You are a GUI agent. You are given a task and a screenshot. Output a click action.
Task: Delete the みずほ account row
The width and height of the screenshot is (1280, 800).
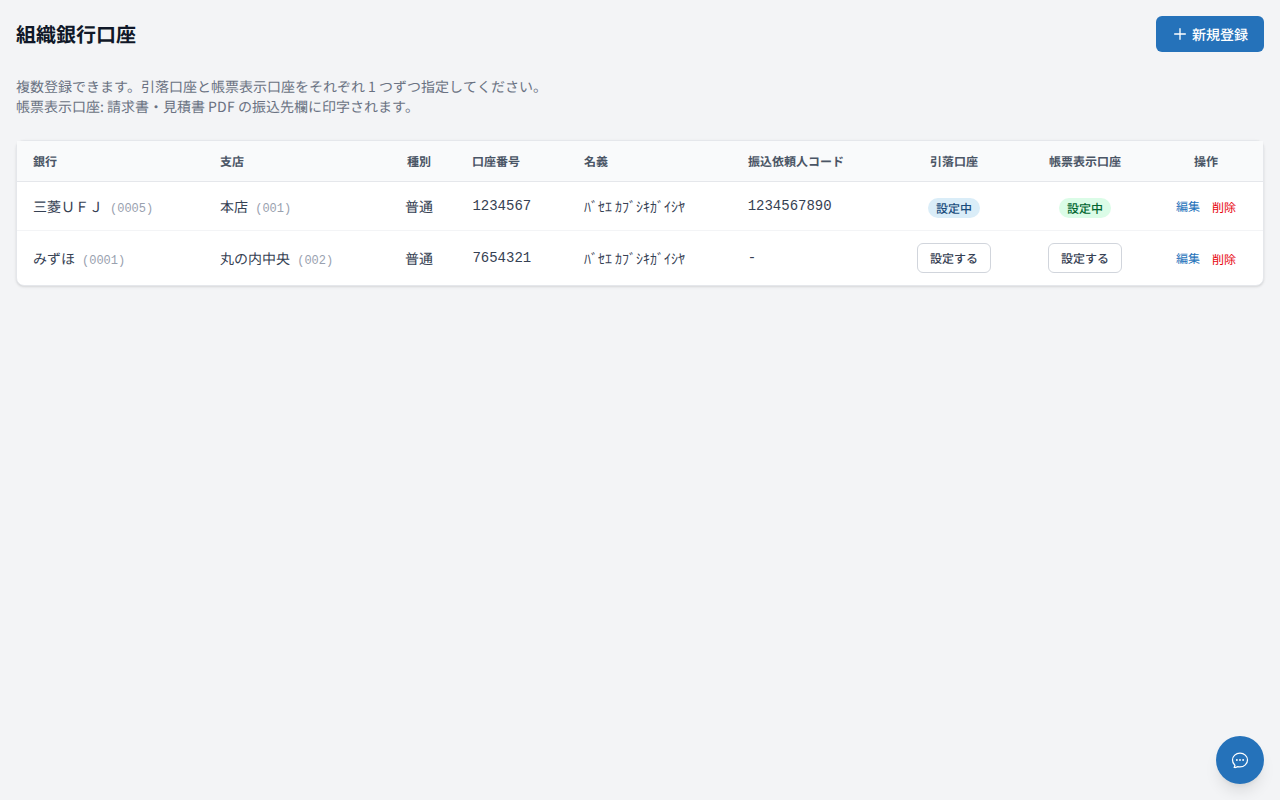[x=1224, y=259]
